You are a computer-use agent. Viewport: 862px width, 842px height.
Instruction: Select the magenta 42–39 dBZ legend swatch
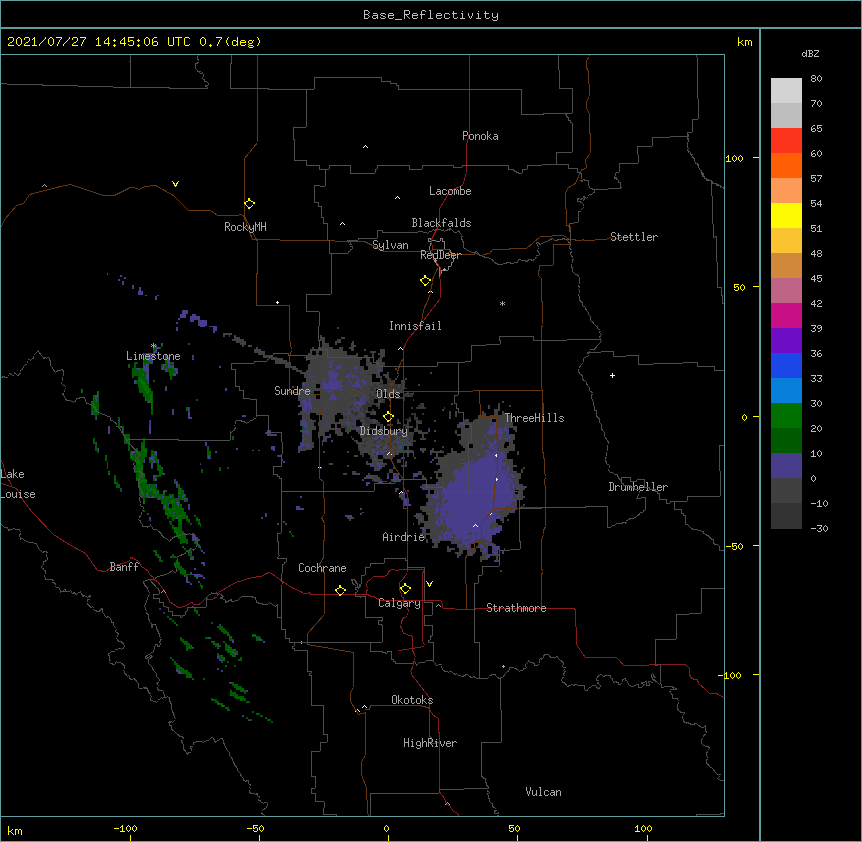786,315
